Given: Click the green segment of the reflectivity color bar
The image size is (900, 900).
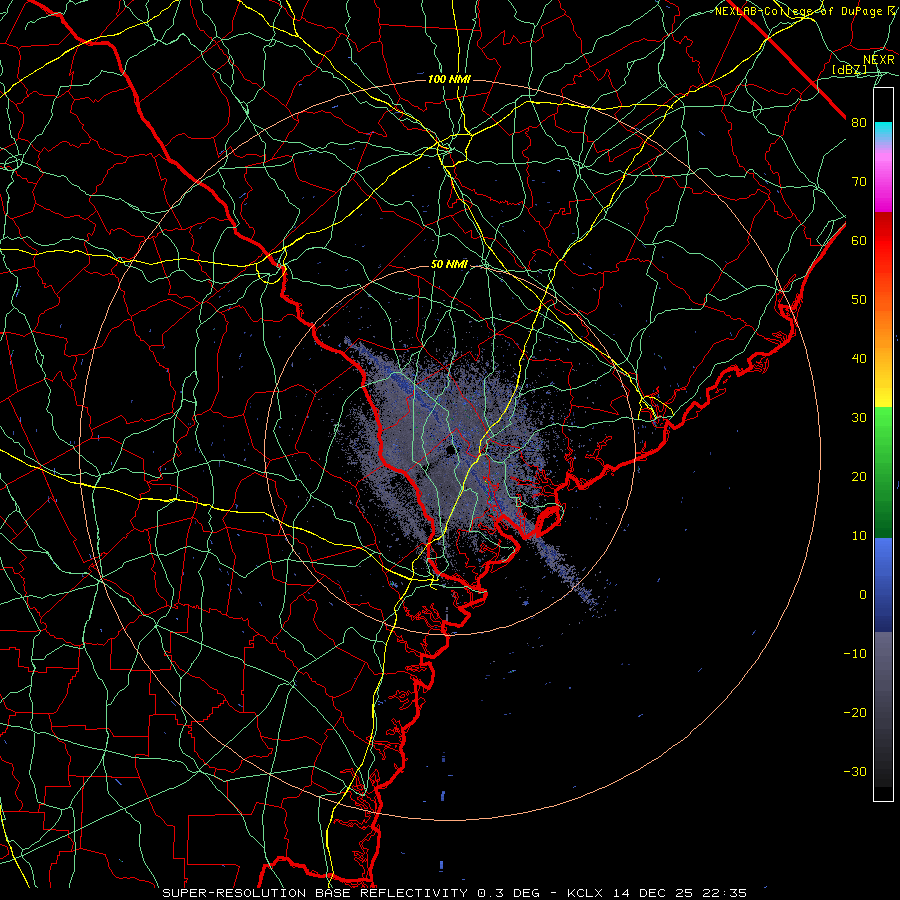Looking at the screenshot, I should point(883,472).
